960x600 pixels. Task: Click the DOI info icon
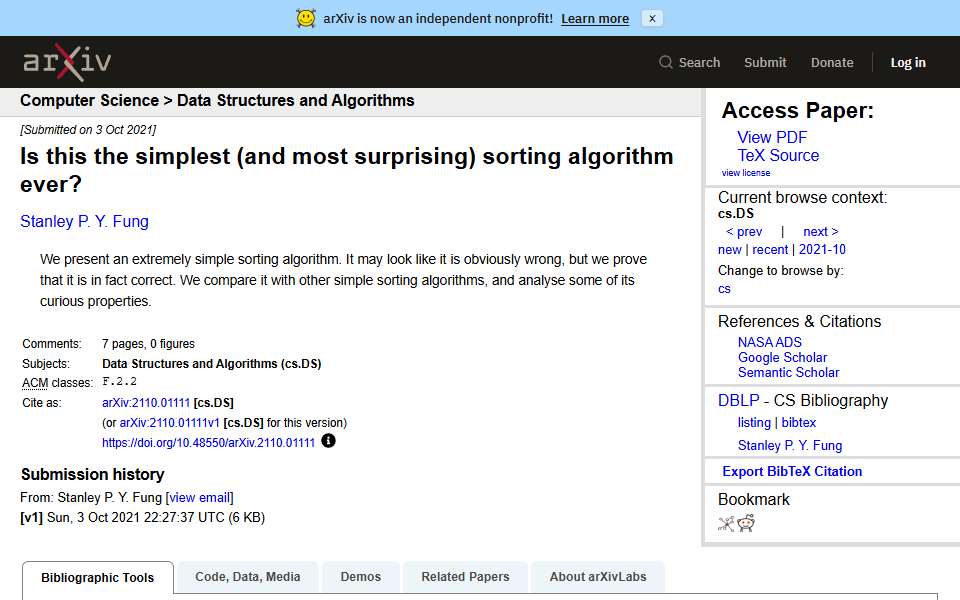click(328, 441)
